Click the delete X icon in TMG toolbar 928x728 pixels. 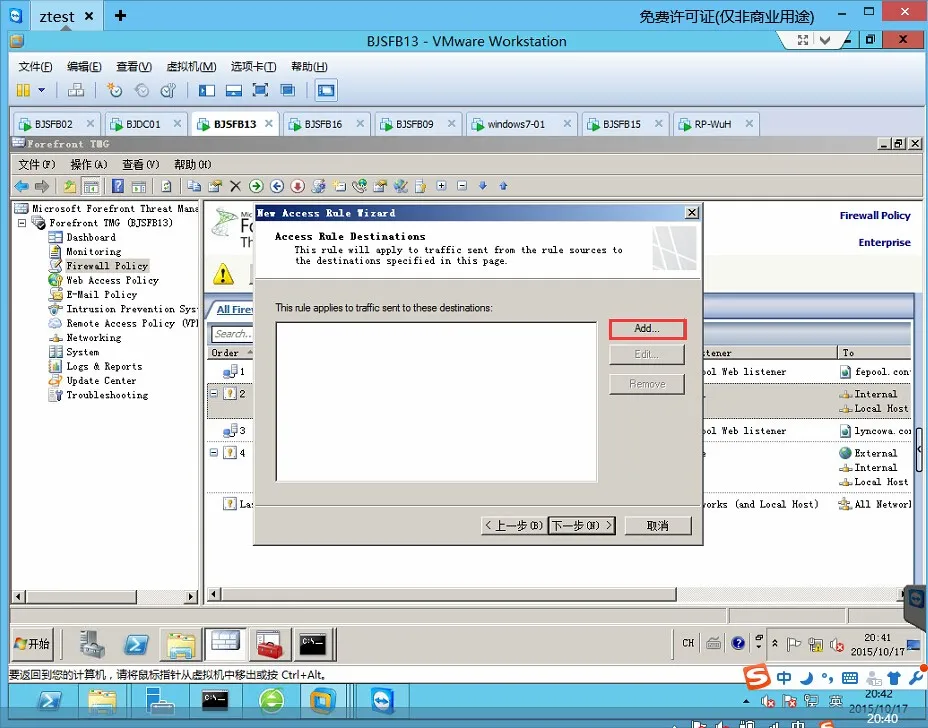pos(235,186)
